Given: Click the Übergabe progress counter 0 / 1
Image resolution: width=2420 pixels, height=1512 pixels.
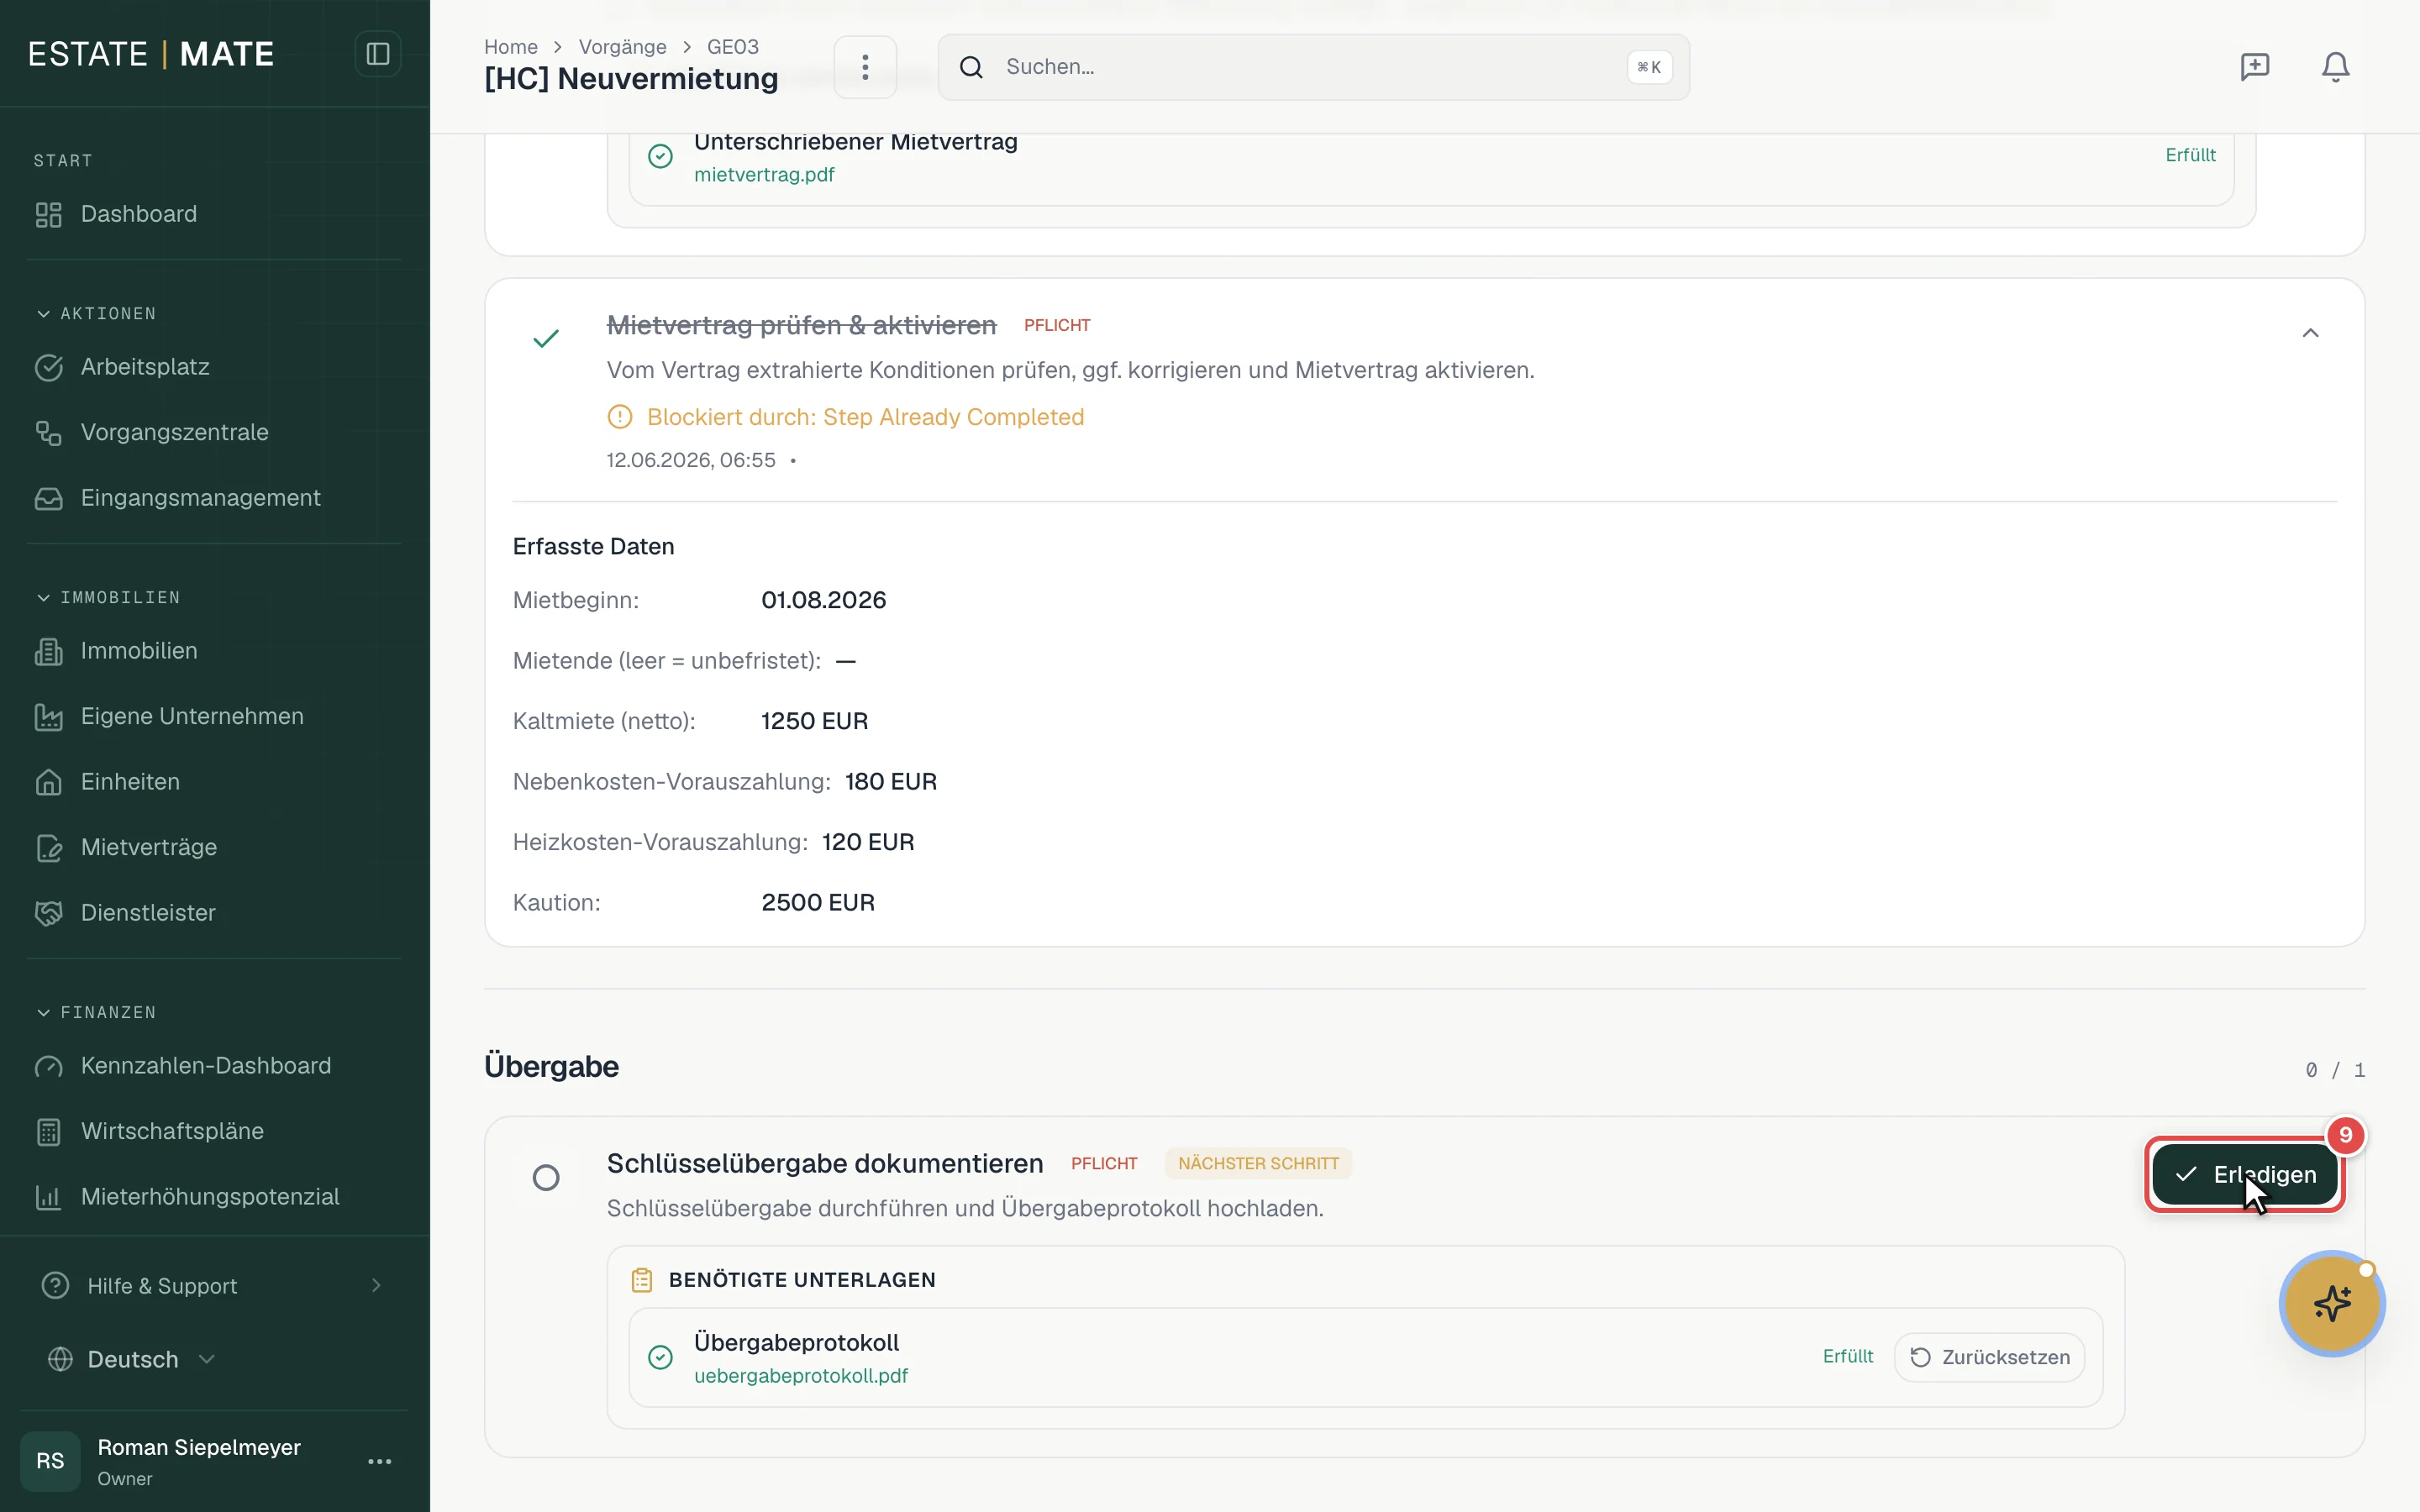Looking at the screenshot, I should coord(2335,1070).
